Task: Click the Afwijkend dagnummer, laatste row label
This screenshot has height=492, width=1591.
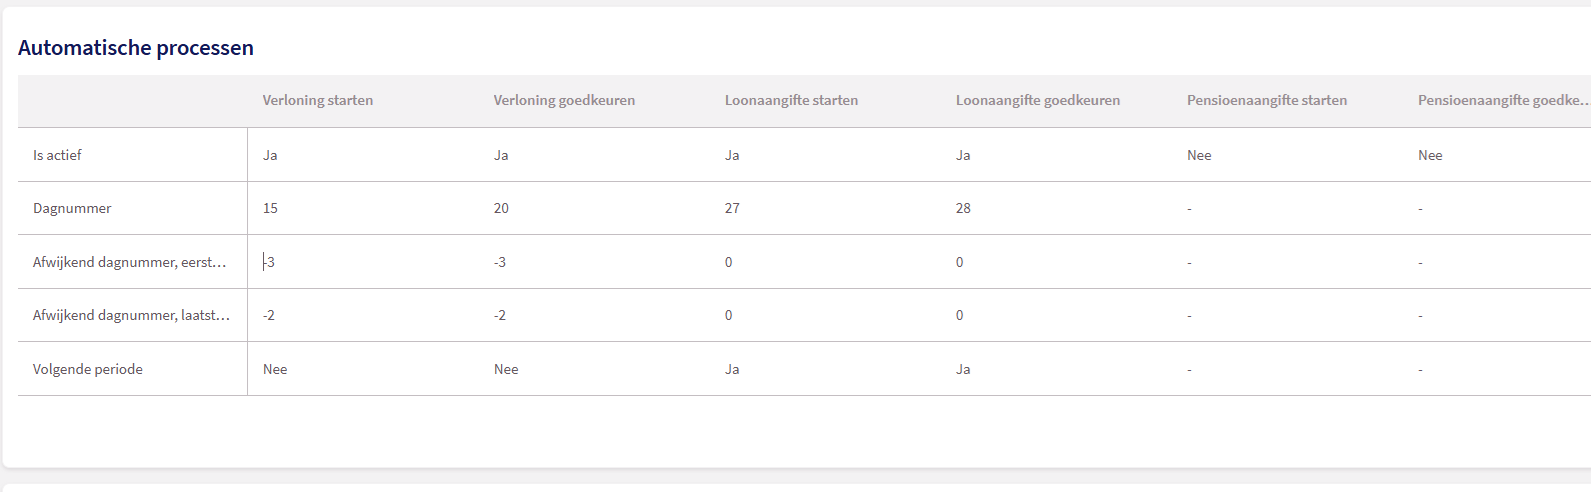Action: pyautogui.click(x=131, y=315)
